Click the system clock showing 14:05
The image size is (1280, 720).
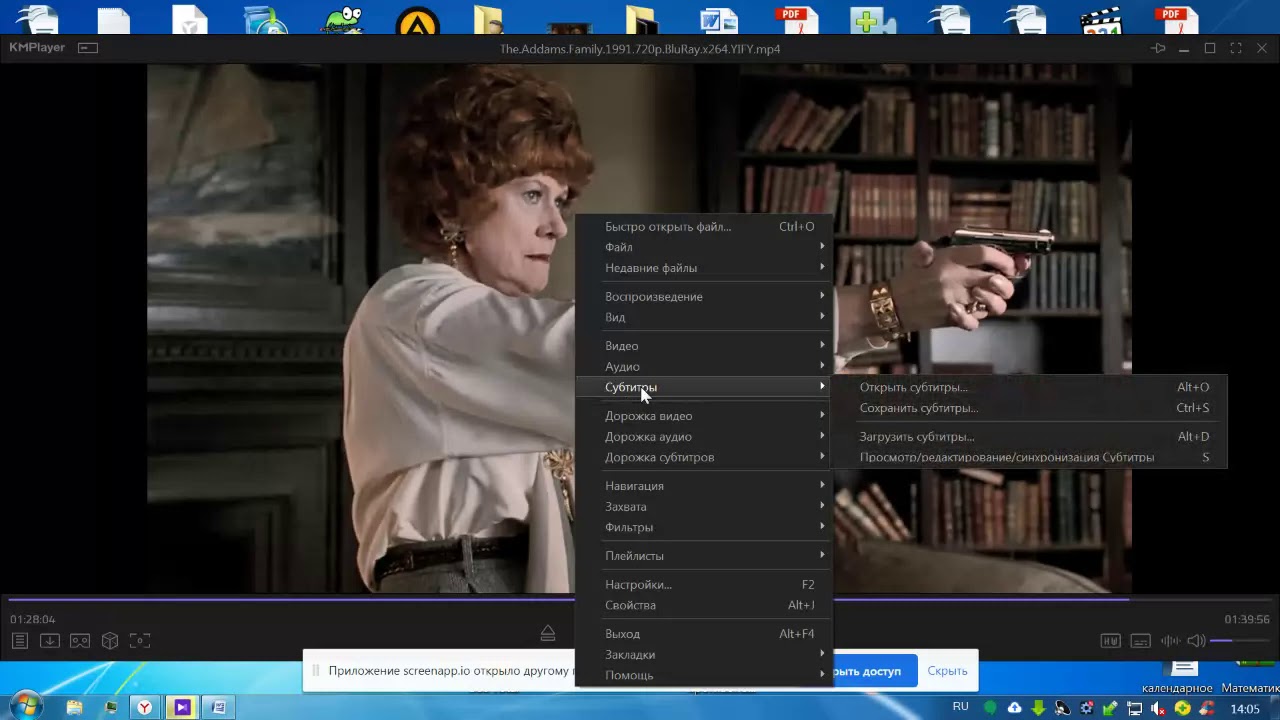click(x=1245, y=709)
